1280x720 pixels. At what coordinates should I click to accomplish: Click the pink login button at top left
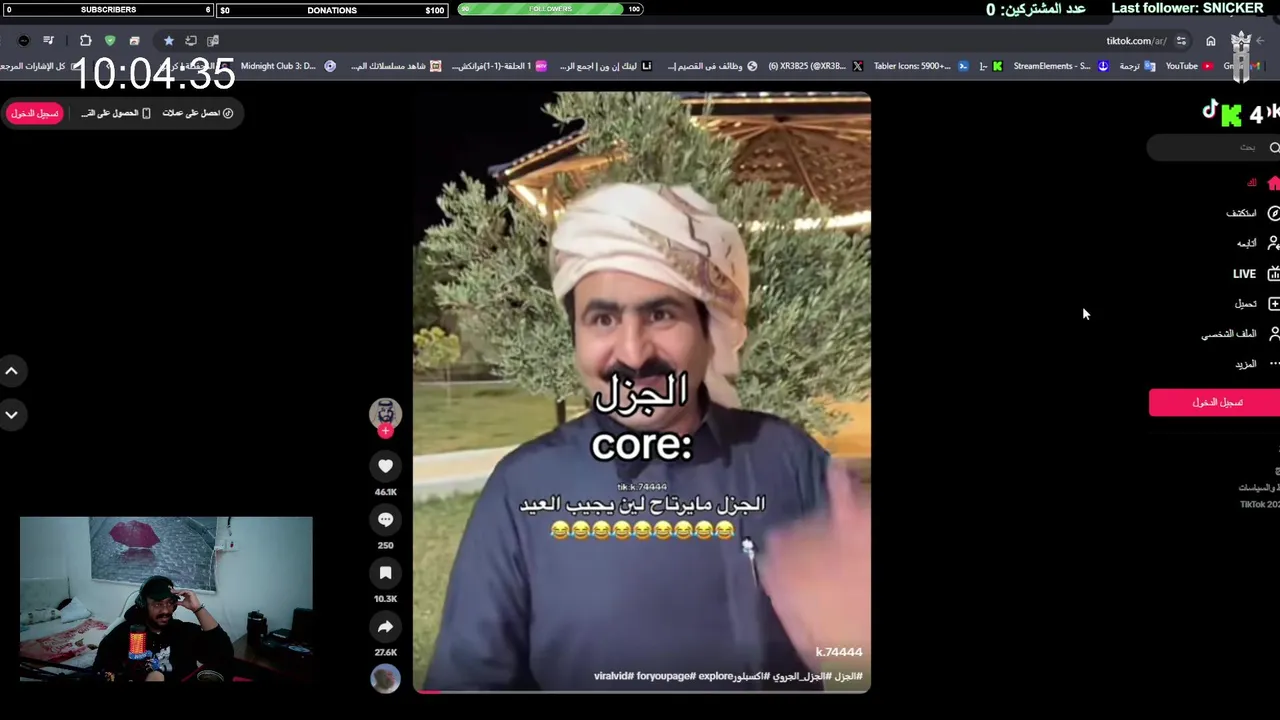[35, 113]
